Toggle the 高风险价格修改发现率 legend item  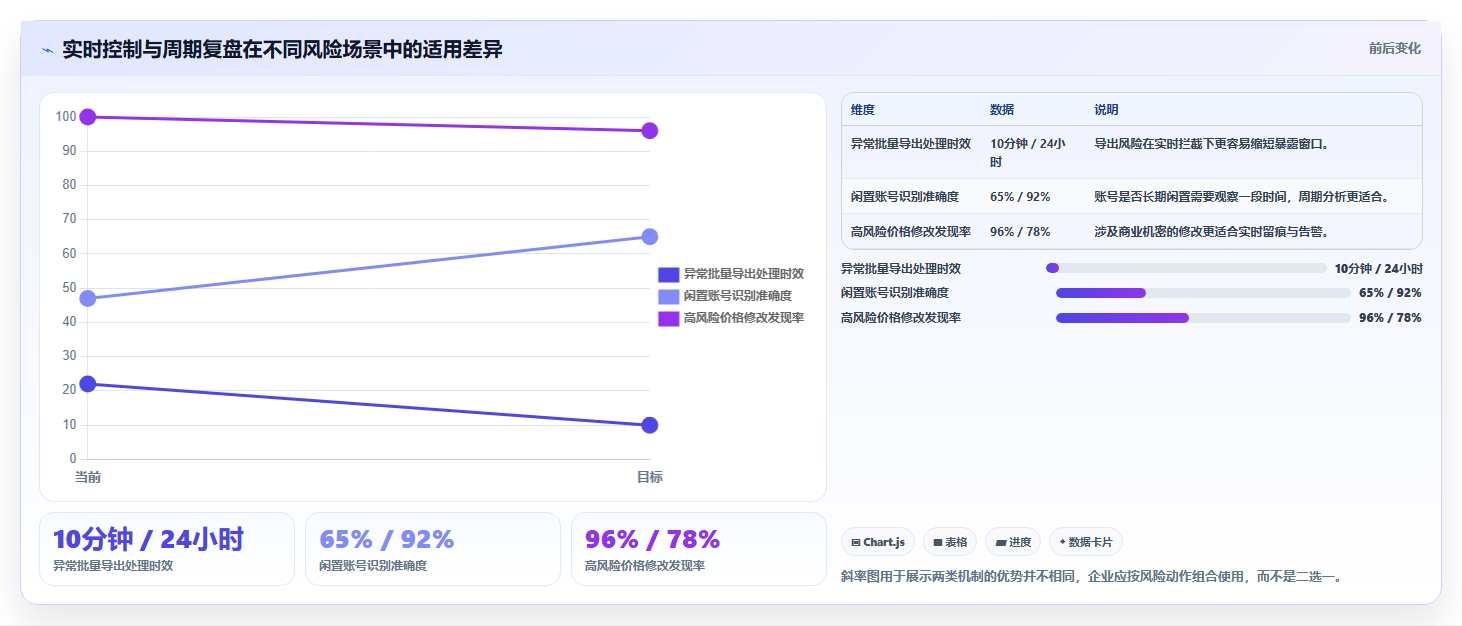pos(731,318)
